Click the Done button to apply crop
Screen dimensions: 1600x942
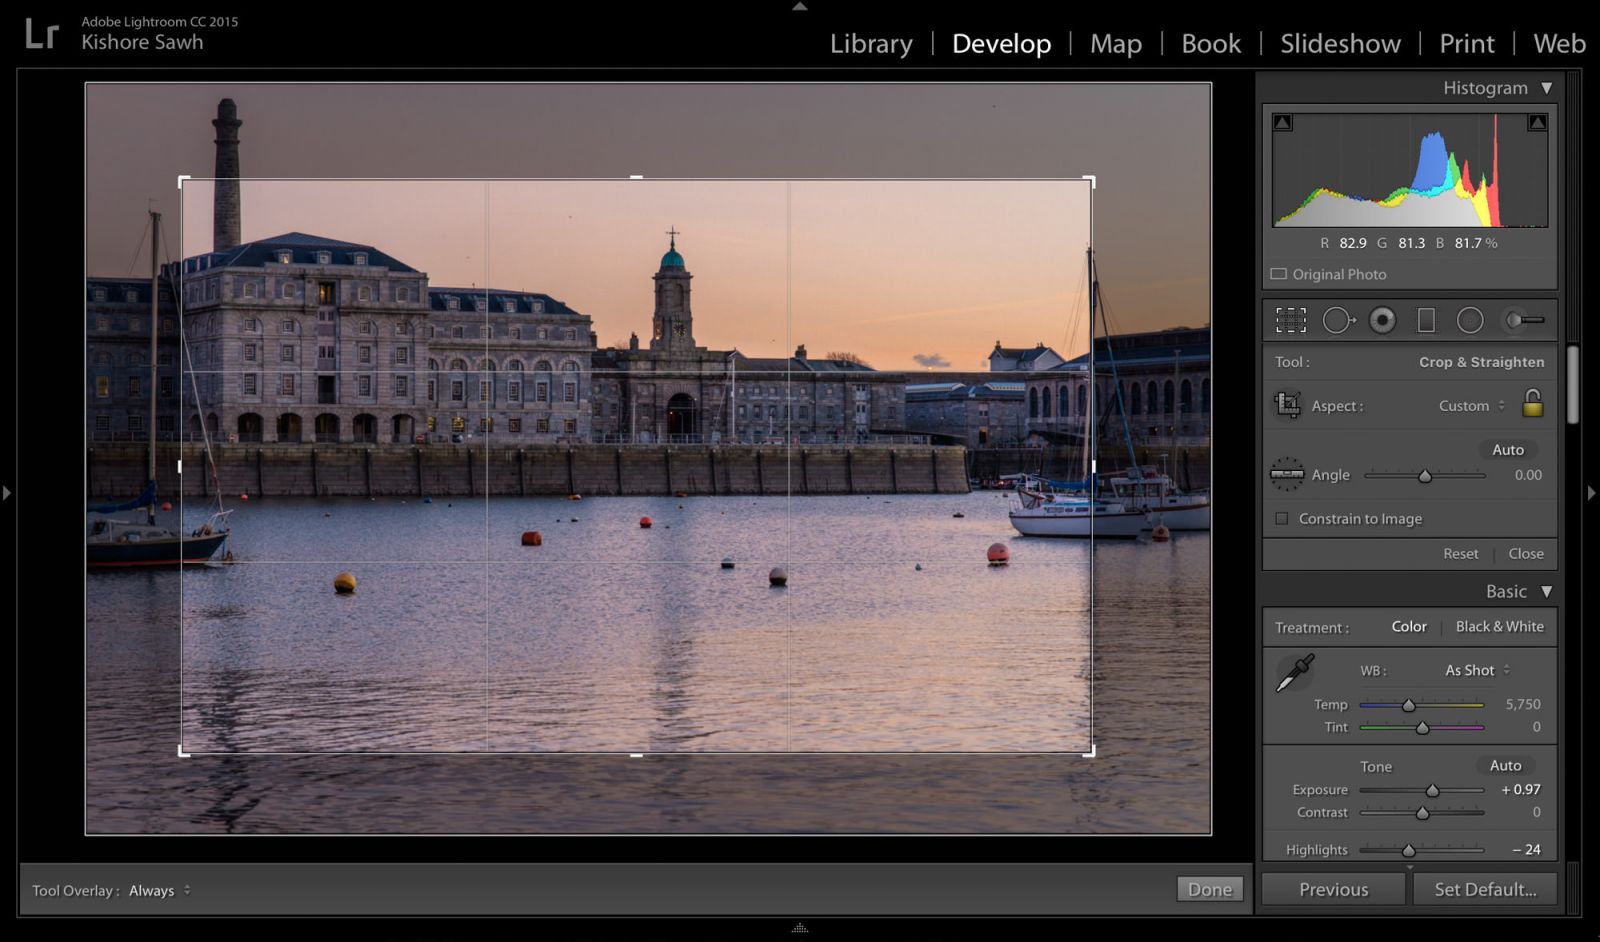click(x=1209, y=889)
